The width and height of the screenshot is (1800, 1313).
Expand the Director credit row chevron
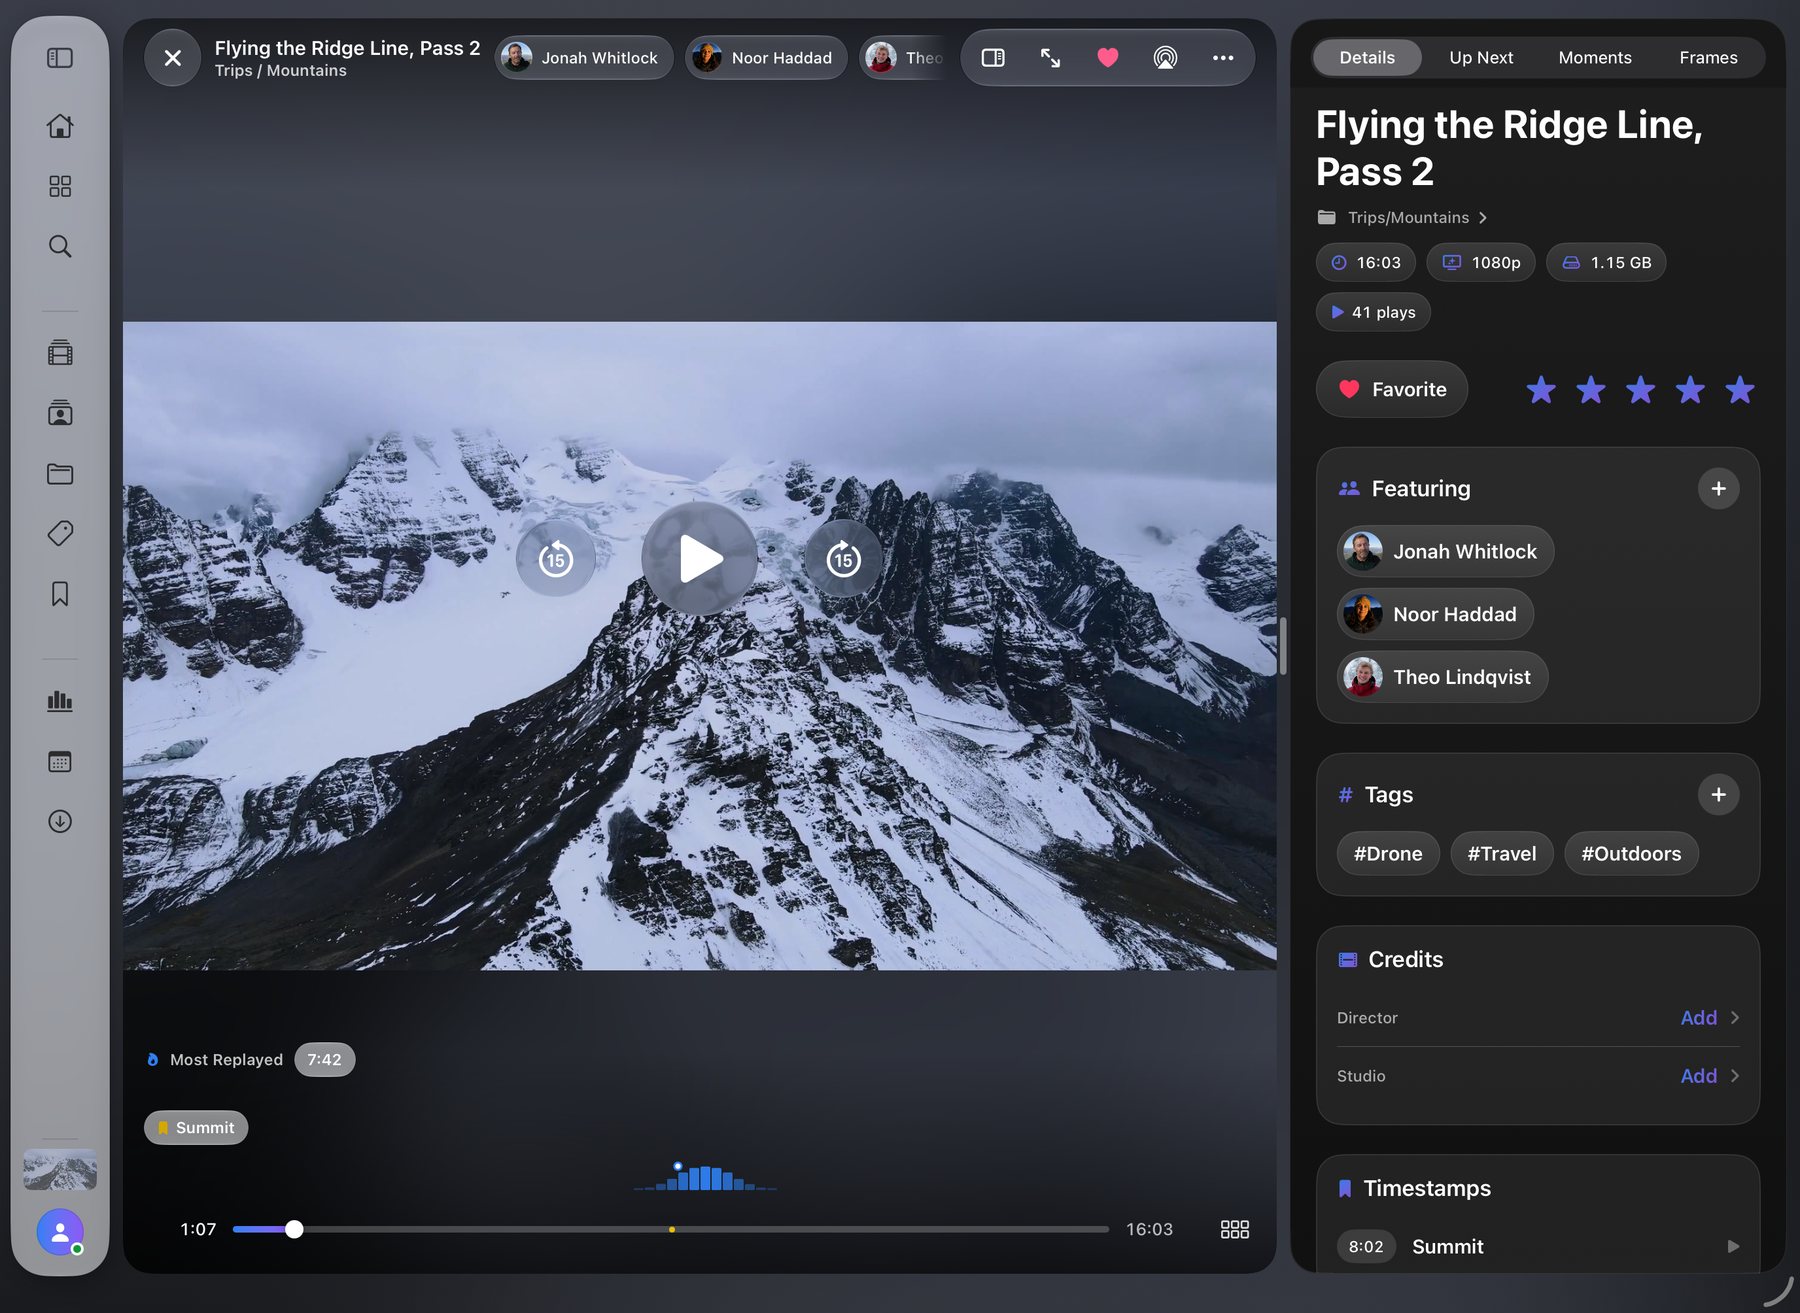coord(1735,1018)
